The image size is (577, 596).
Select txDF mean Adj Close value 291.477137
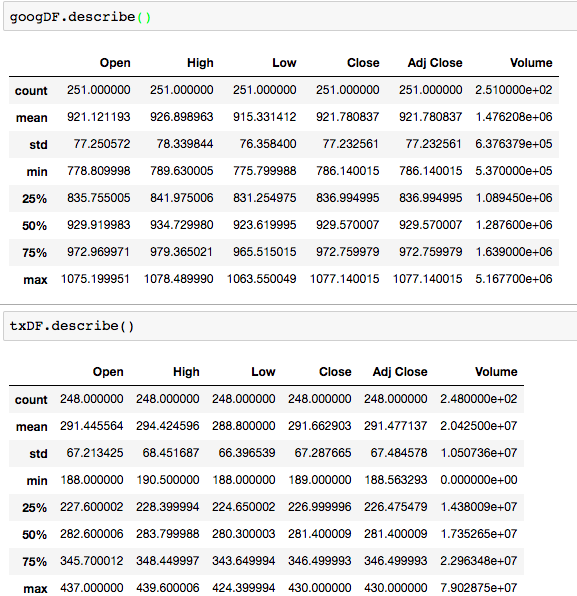pyautogui.click(x=396, y=426)
